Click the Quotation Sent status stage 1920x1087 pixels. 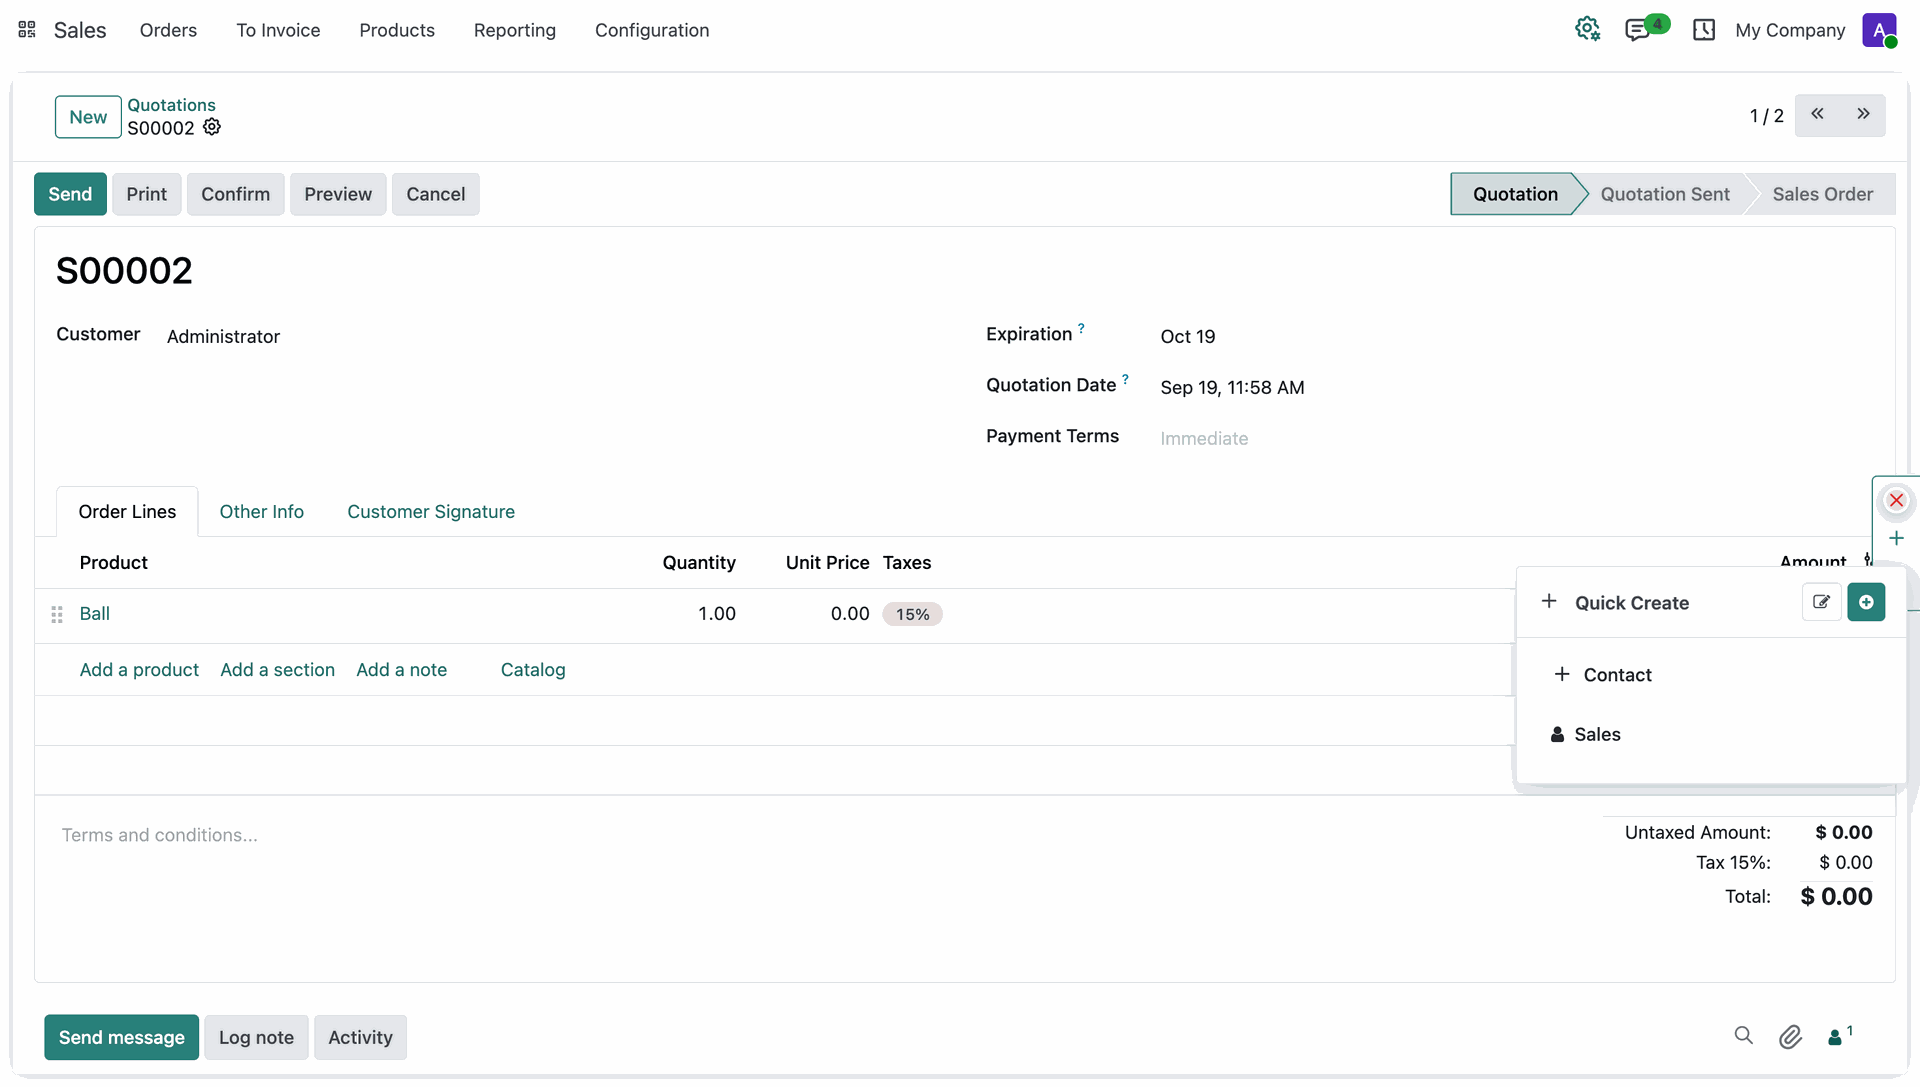pyautogui.click(x=1664, y=194)
